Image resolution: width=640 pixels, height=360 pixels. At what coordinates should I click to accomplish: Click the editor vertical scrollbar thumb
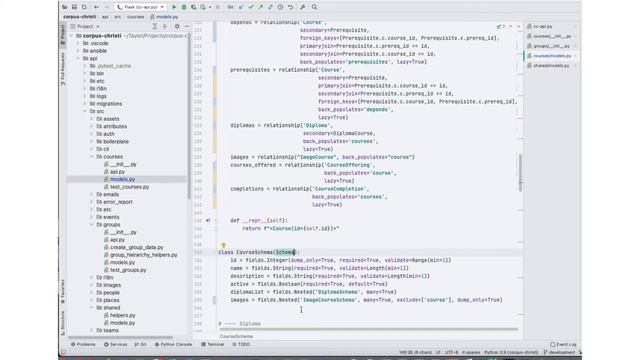click(x=520, y=173)
